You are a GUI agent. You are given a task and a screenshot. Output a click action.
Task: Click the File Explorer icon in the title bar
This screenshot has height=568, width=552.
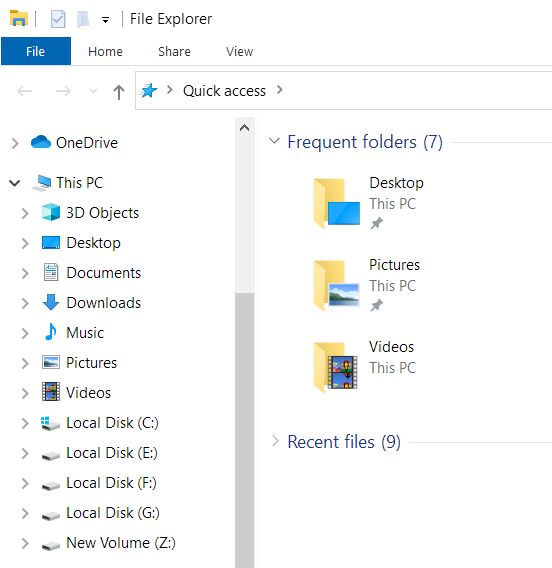[18, 18]
